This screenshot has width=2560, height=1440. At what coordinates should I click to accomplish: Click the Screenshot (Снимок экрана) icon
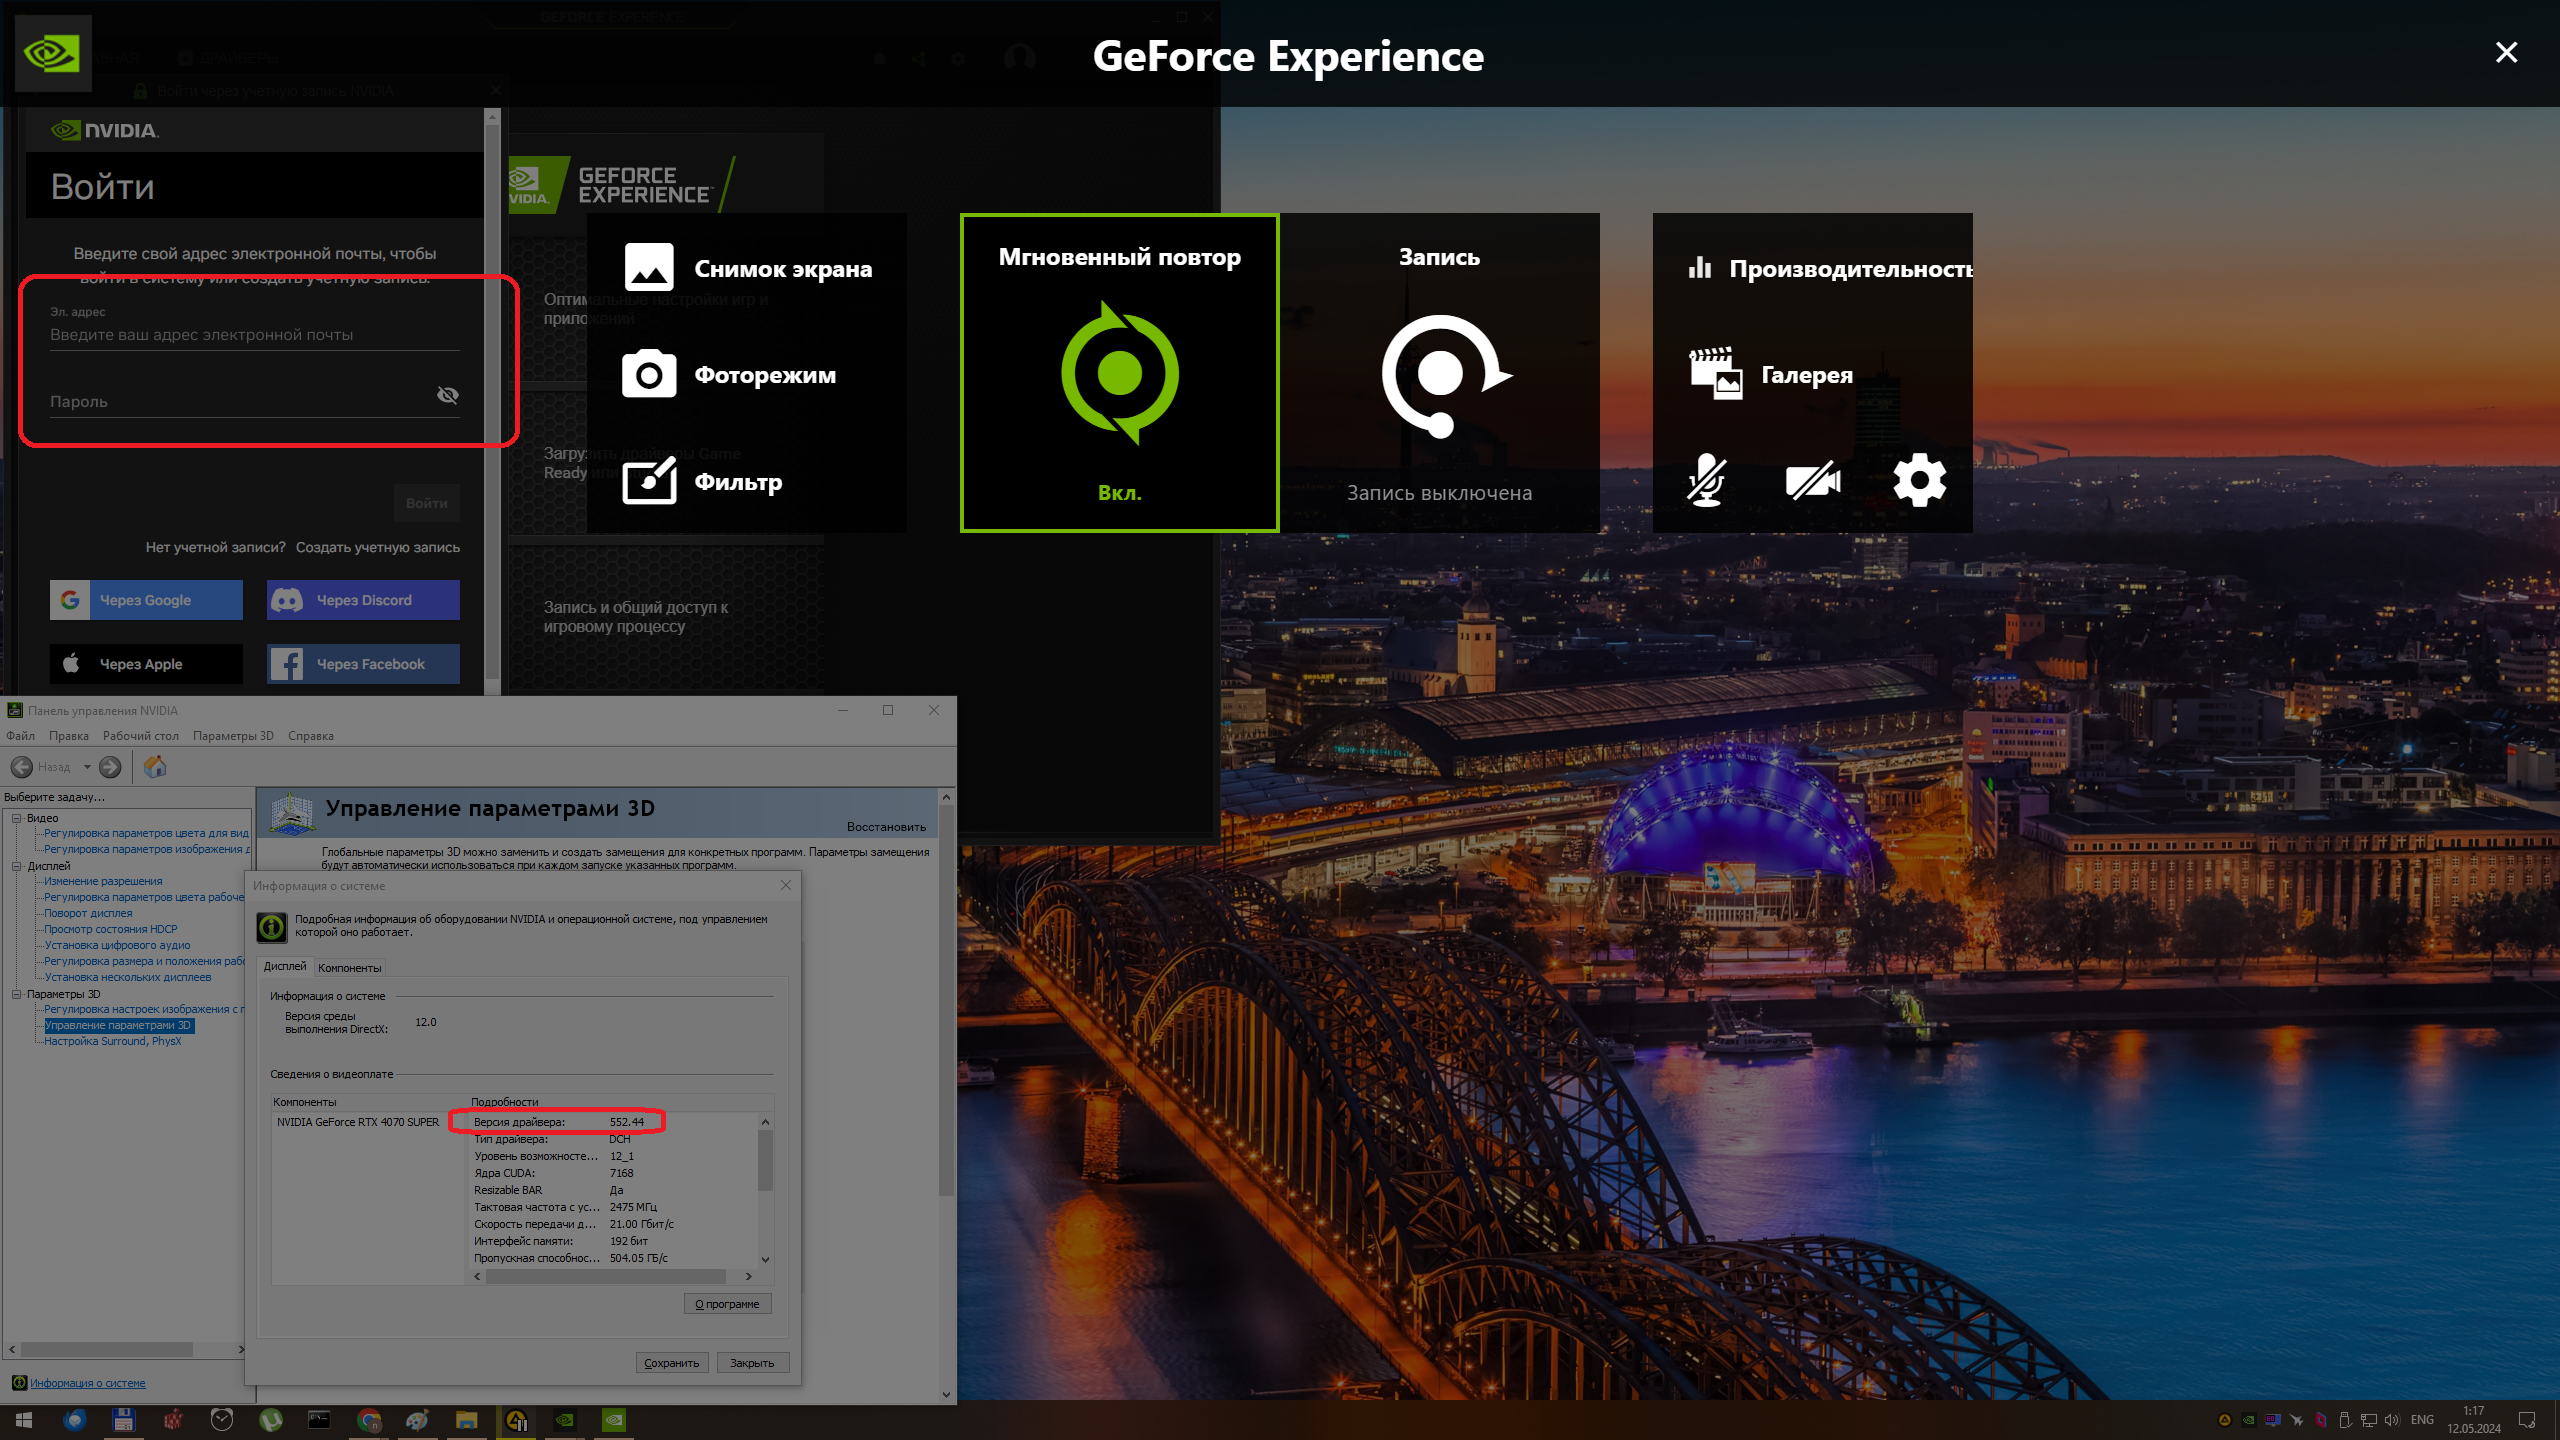(649, 268)
